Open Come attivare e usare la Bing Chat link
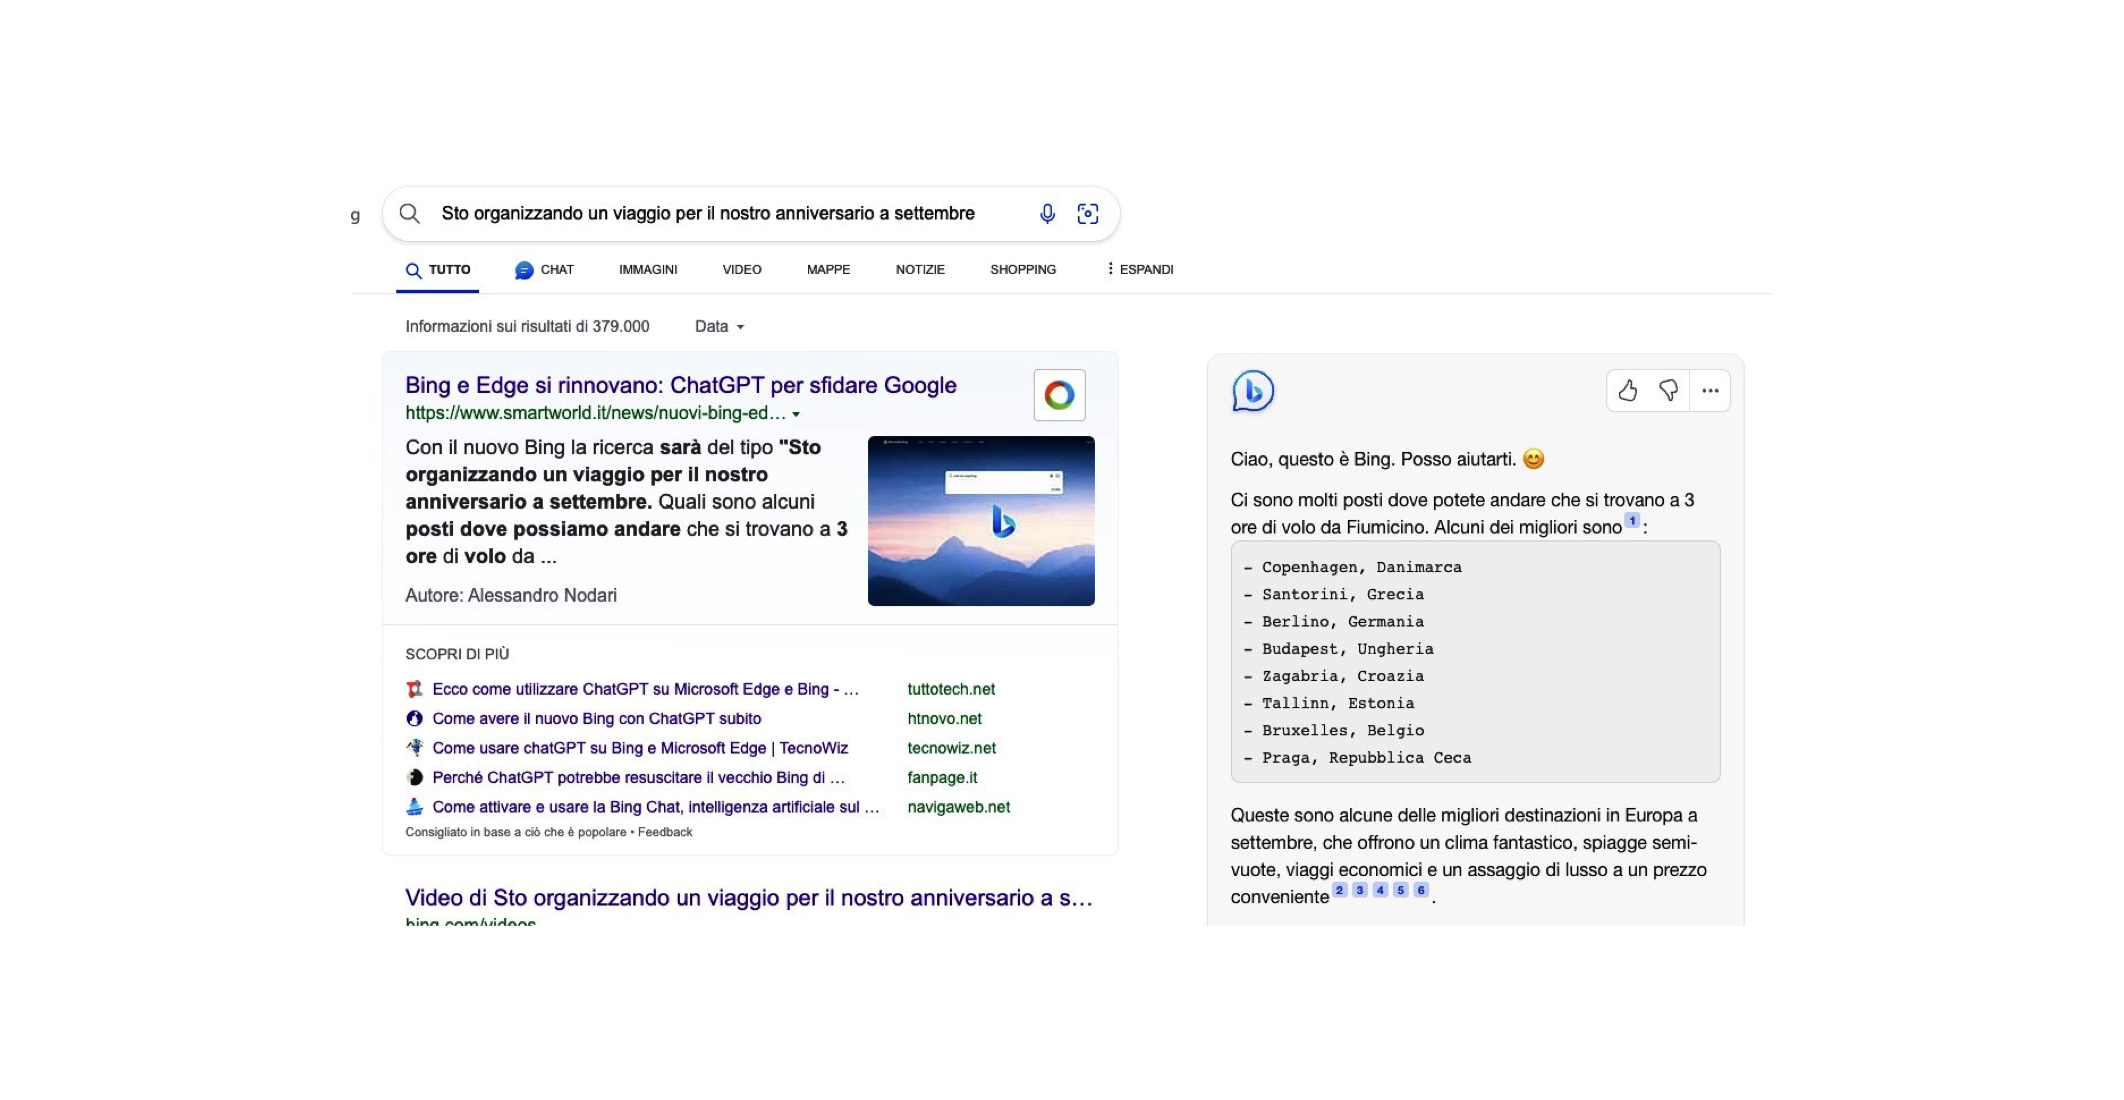The width and height of the screenshot is (2124, 1100). point(656,807)
